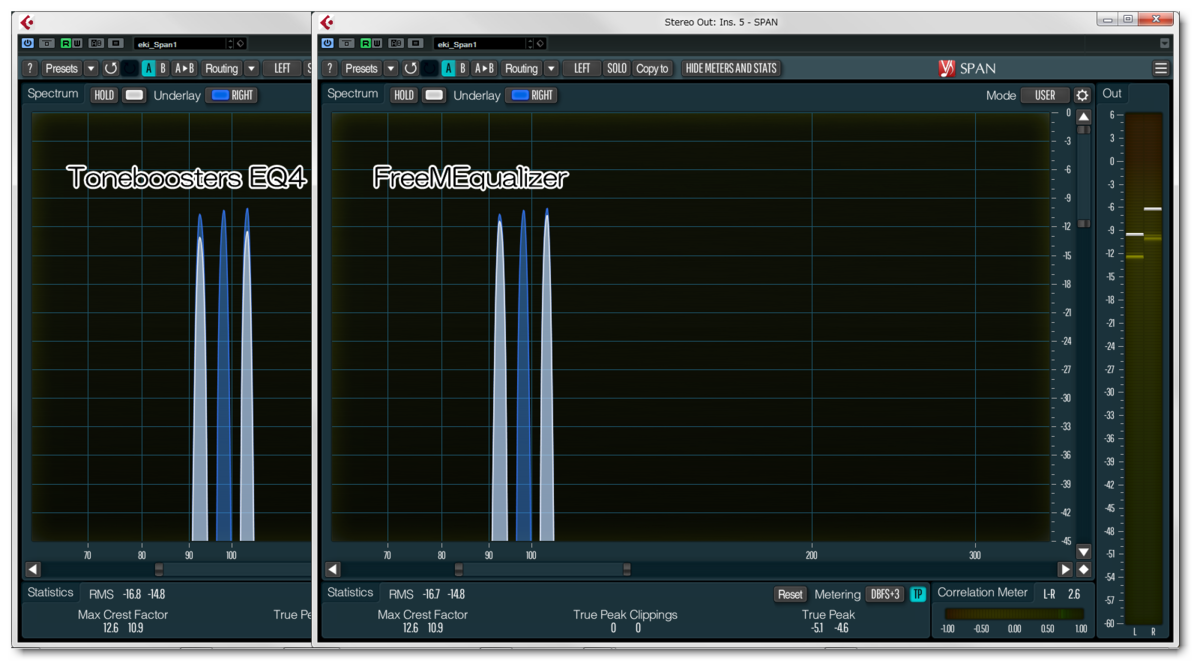Open Routing dropdown arrow in left SPAN window
Screen dimensions: 1200x669
click(x=251, y=69)
